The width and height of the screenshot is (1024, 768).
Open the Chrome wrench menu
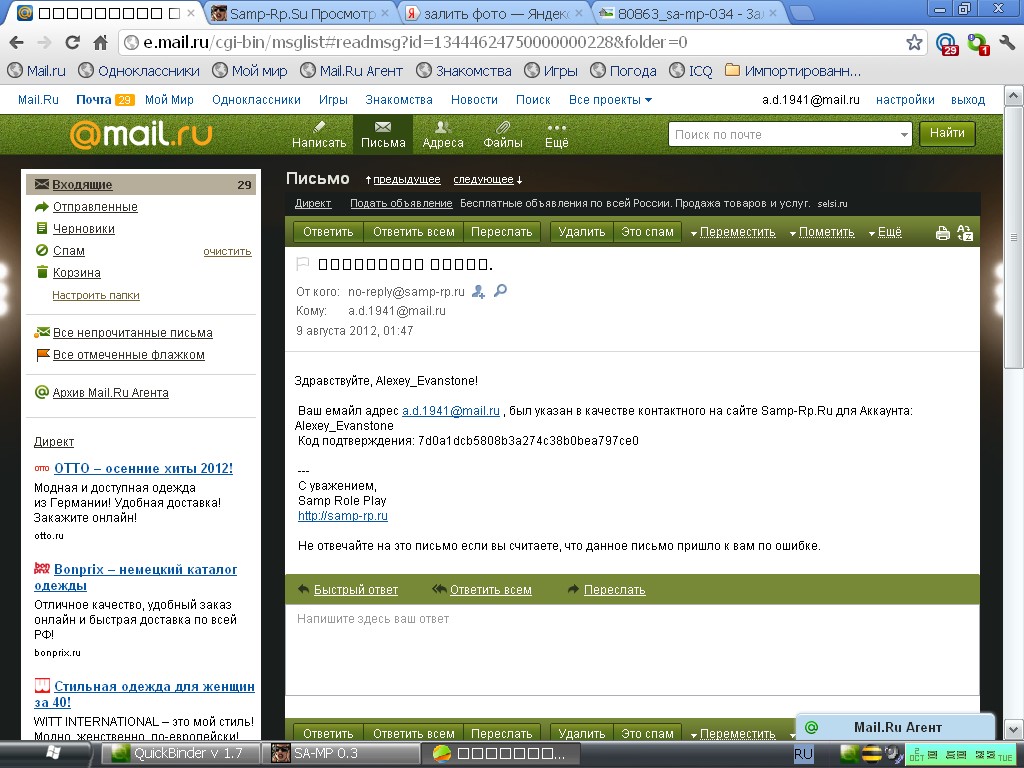click(x=1007, y=42)
